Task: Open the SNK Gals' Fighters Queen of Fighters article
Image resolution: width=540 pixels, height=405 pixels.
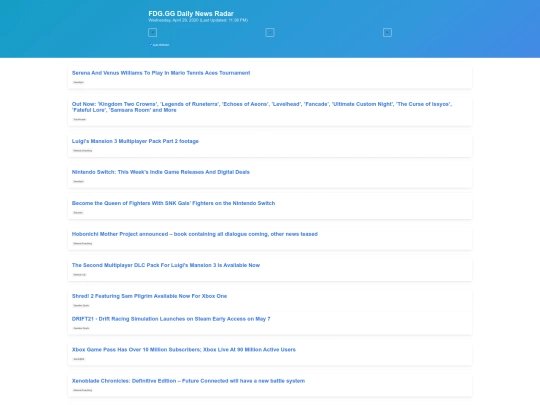Action: click(x=173, y=203)
